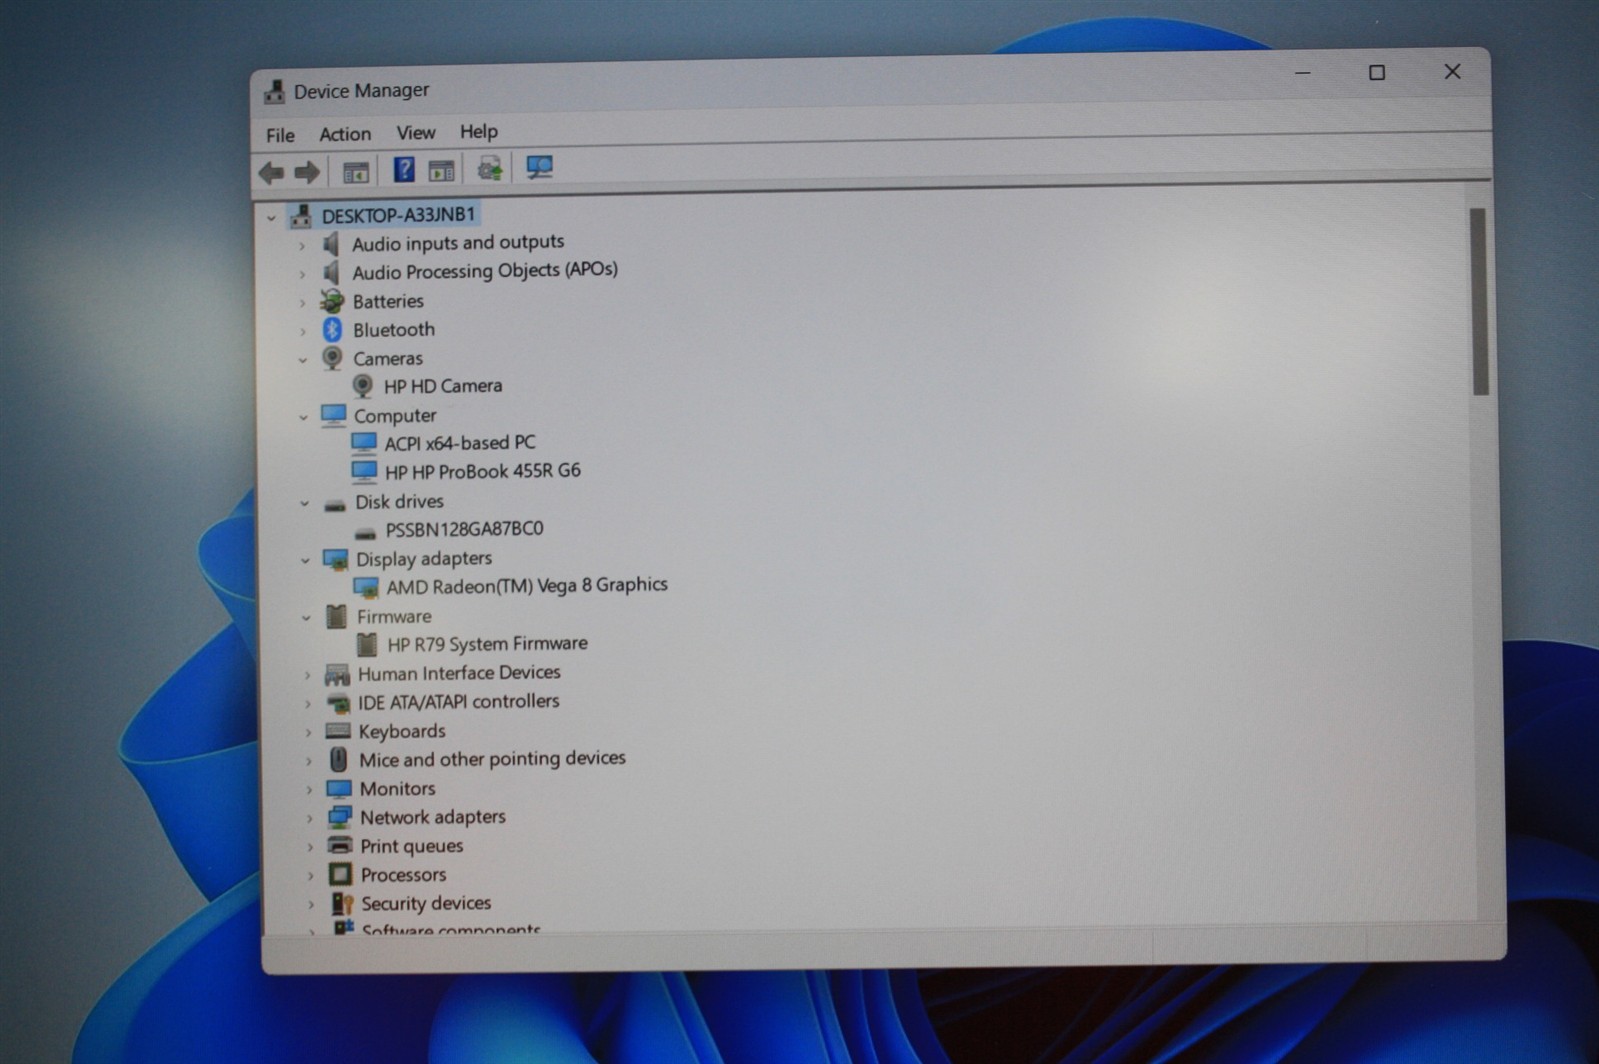The image size is (1599, 1064).
Task: Click the HP HD Camera device icon
Action: 363,386
